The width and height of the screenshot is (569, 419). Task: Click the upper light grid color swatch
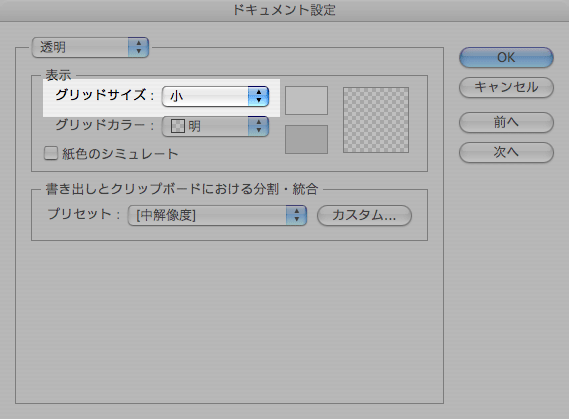(306, 100)
